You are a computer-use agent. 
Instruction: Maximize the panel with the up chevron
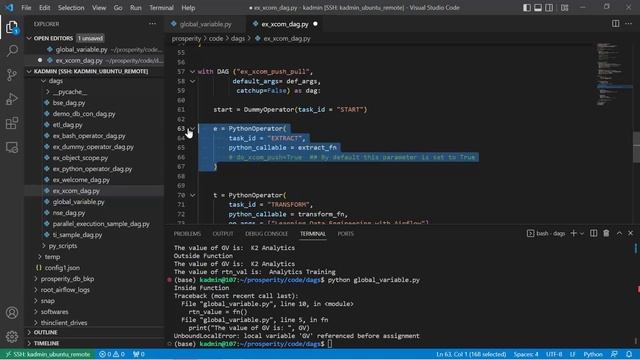[619, 233]
